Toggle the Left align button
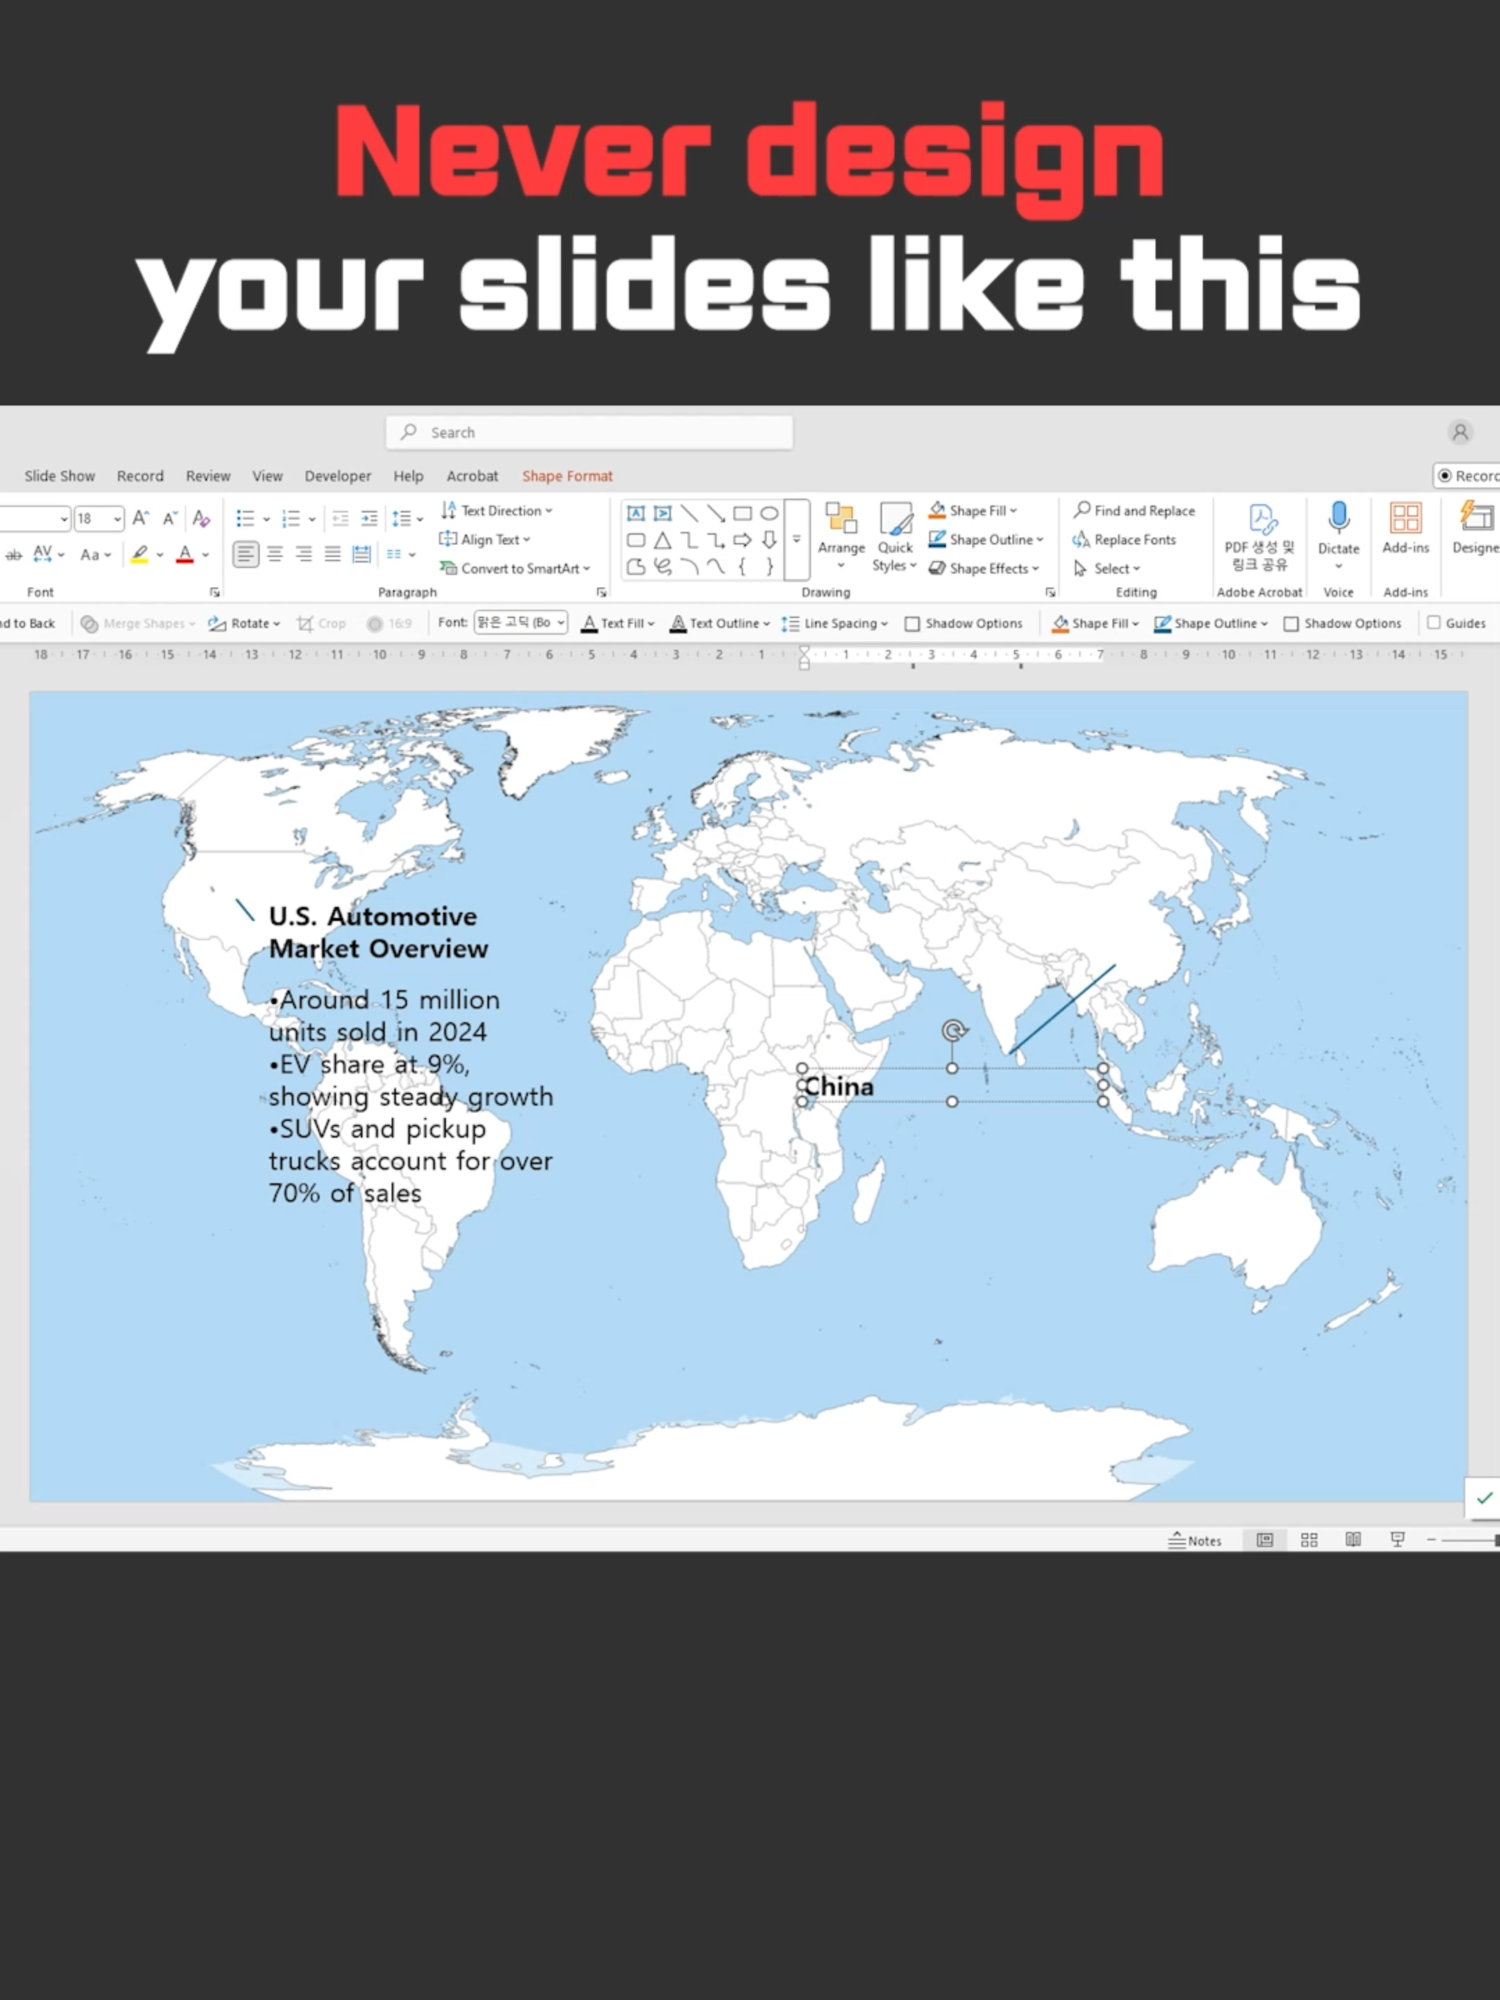This screenshot has height=2000, width=1500. [x=246, y=554]
